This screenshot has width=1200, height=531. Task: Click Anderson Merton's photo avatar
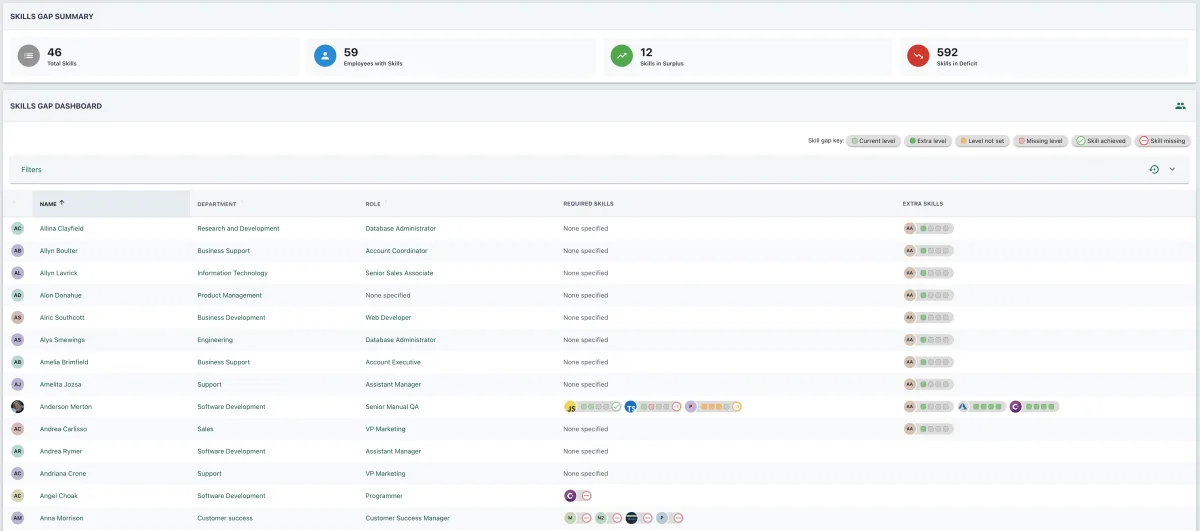pos(17,407)
